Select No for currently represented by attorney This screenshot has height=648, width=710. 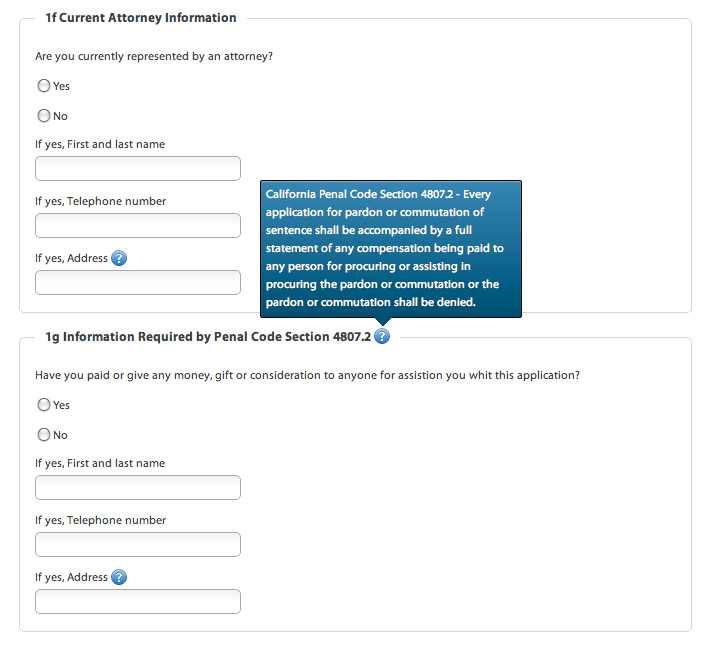click(x=44, y=116)
